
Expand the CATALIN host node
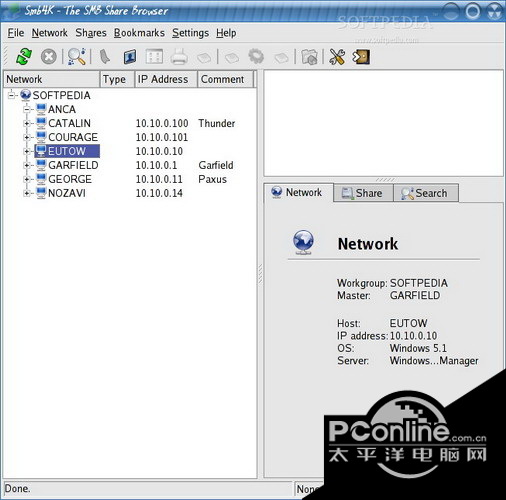coord(27,123)
